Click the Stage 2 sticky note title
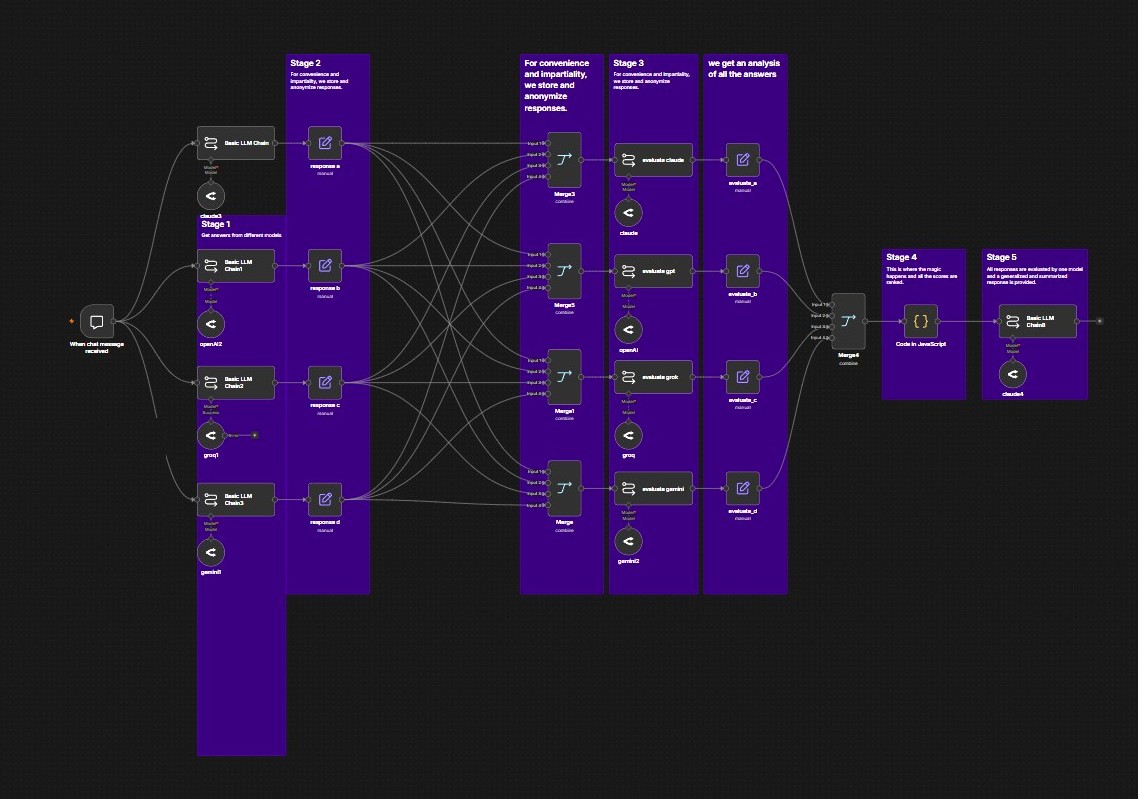 tap(306, 63)
